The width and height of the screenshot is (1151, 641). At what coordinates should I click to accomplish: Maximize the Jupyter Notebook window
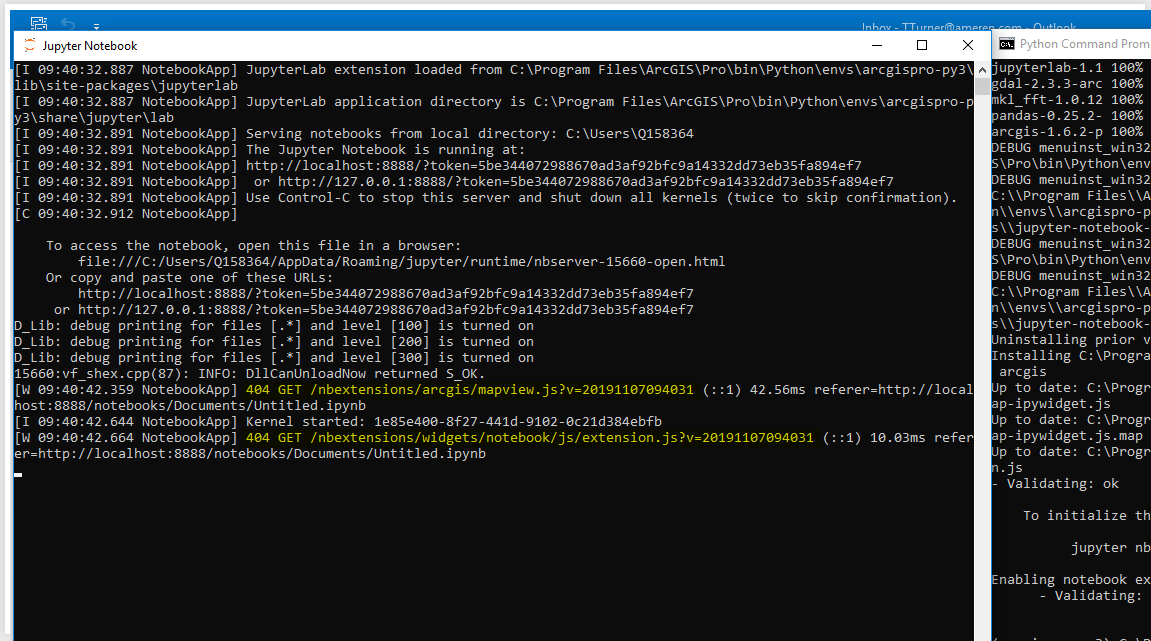[x=922, y=46]
